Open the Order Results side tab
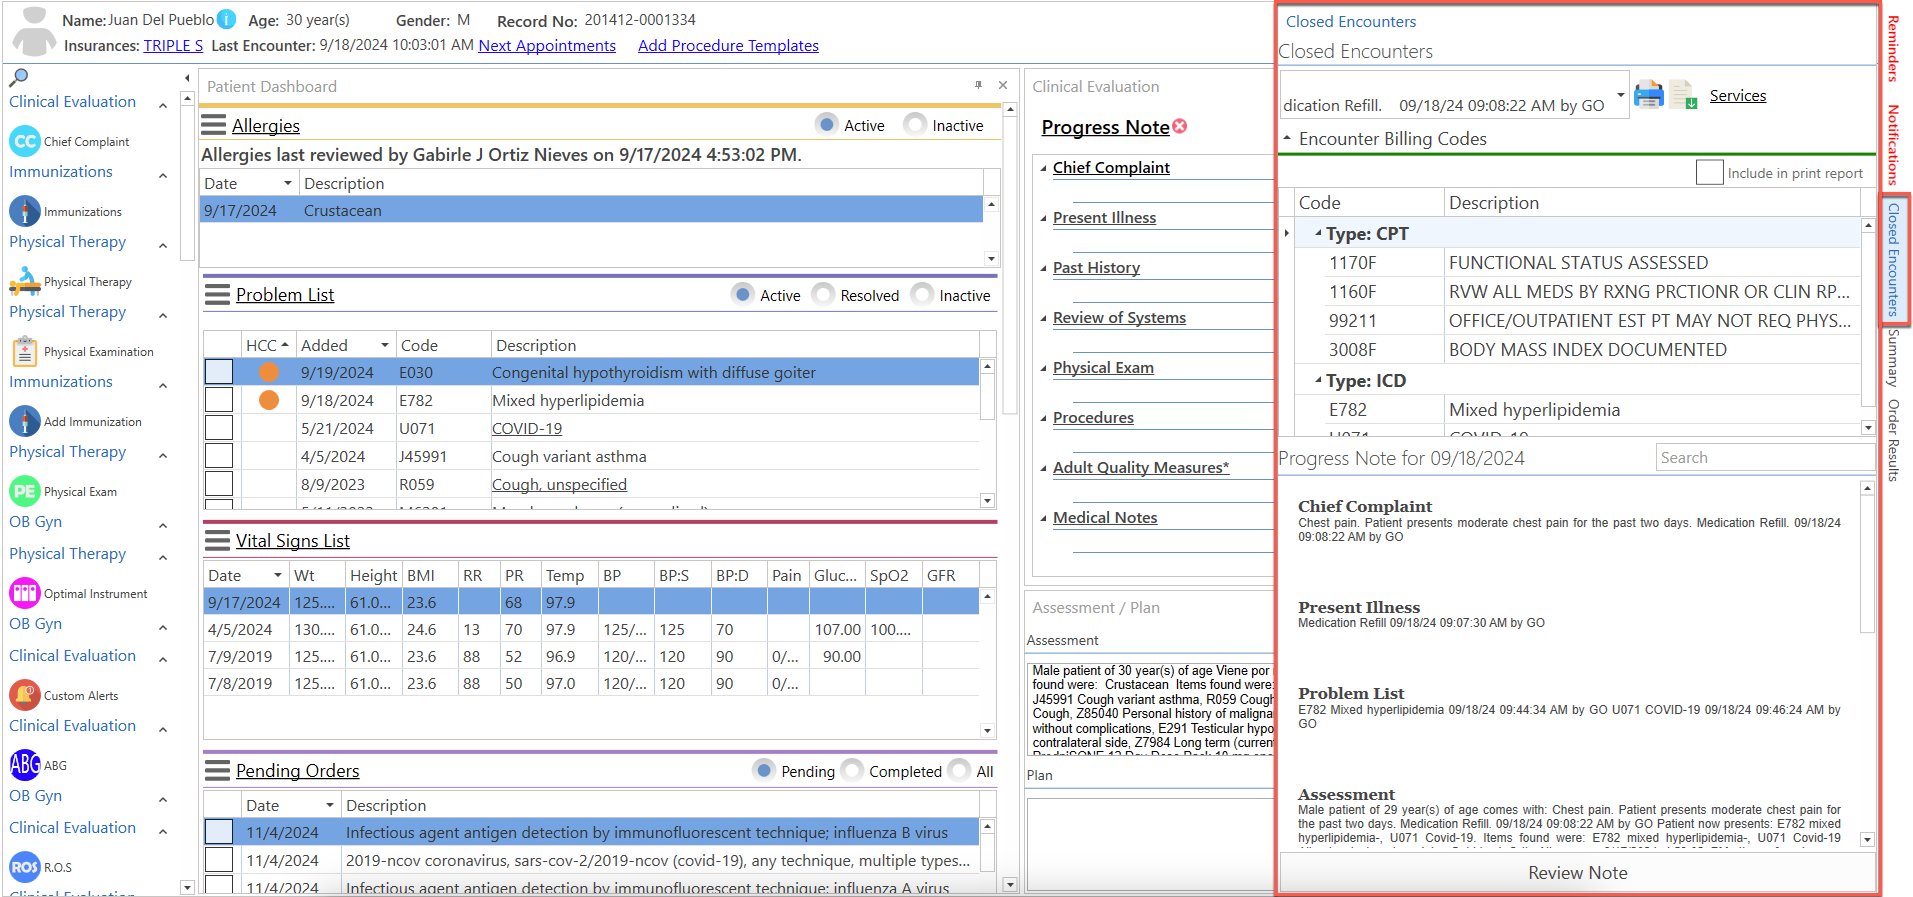 coord(1893,440)
